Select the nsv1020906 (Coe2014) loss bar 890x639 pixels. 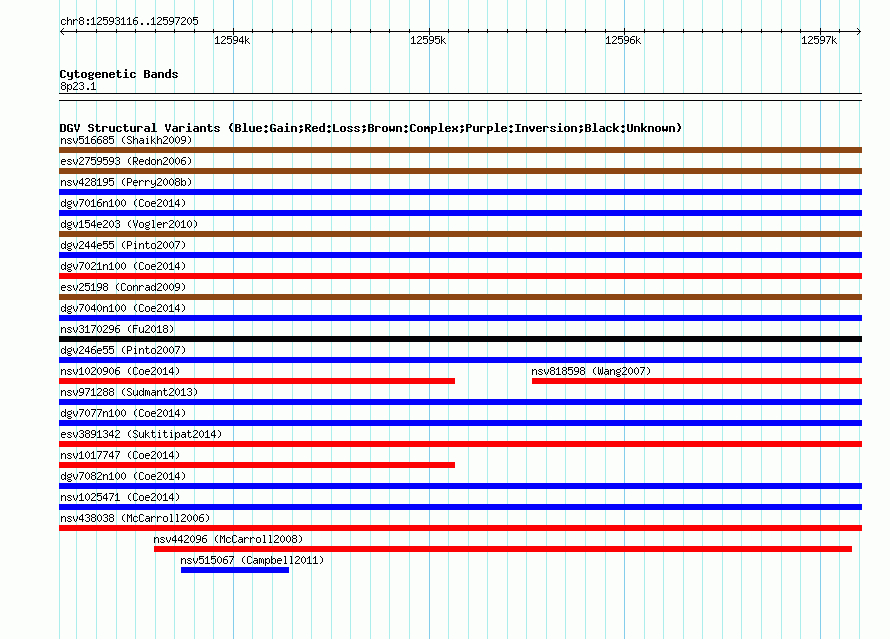[257, 381]
